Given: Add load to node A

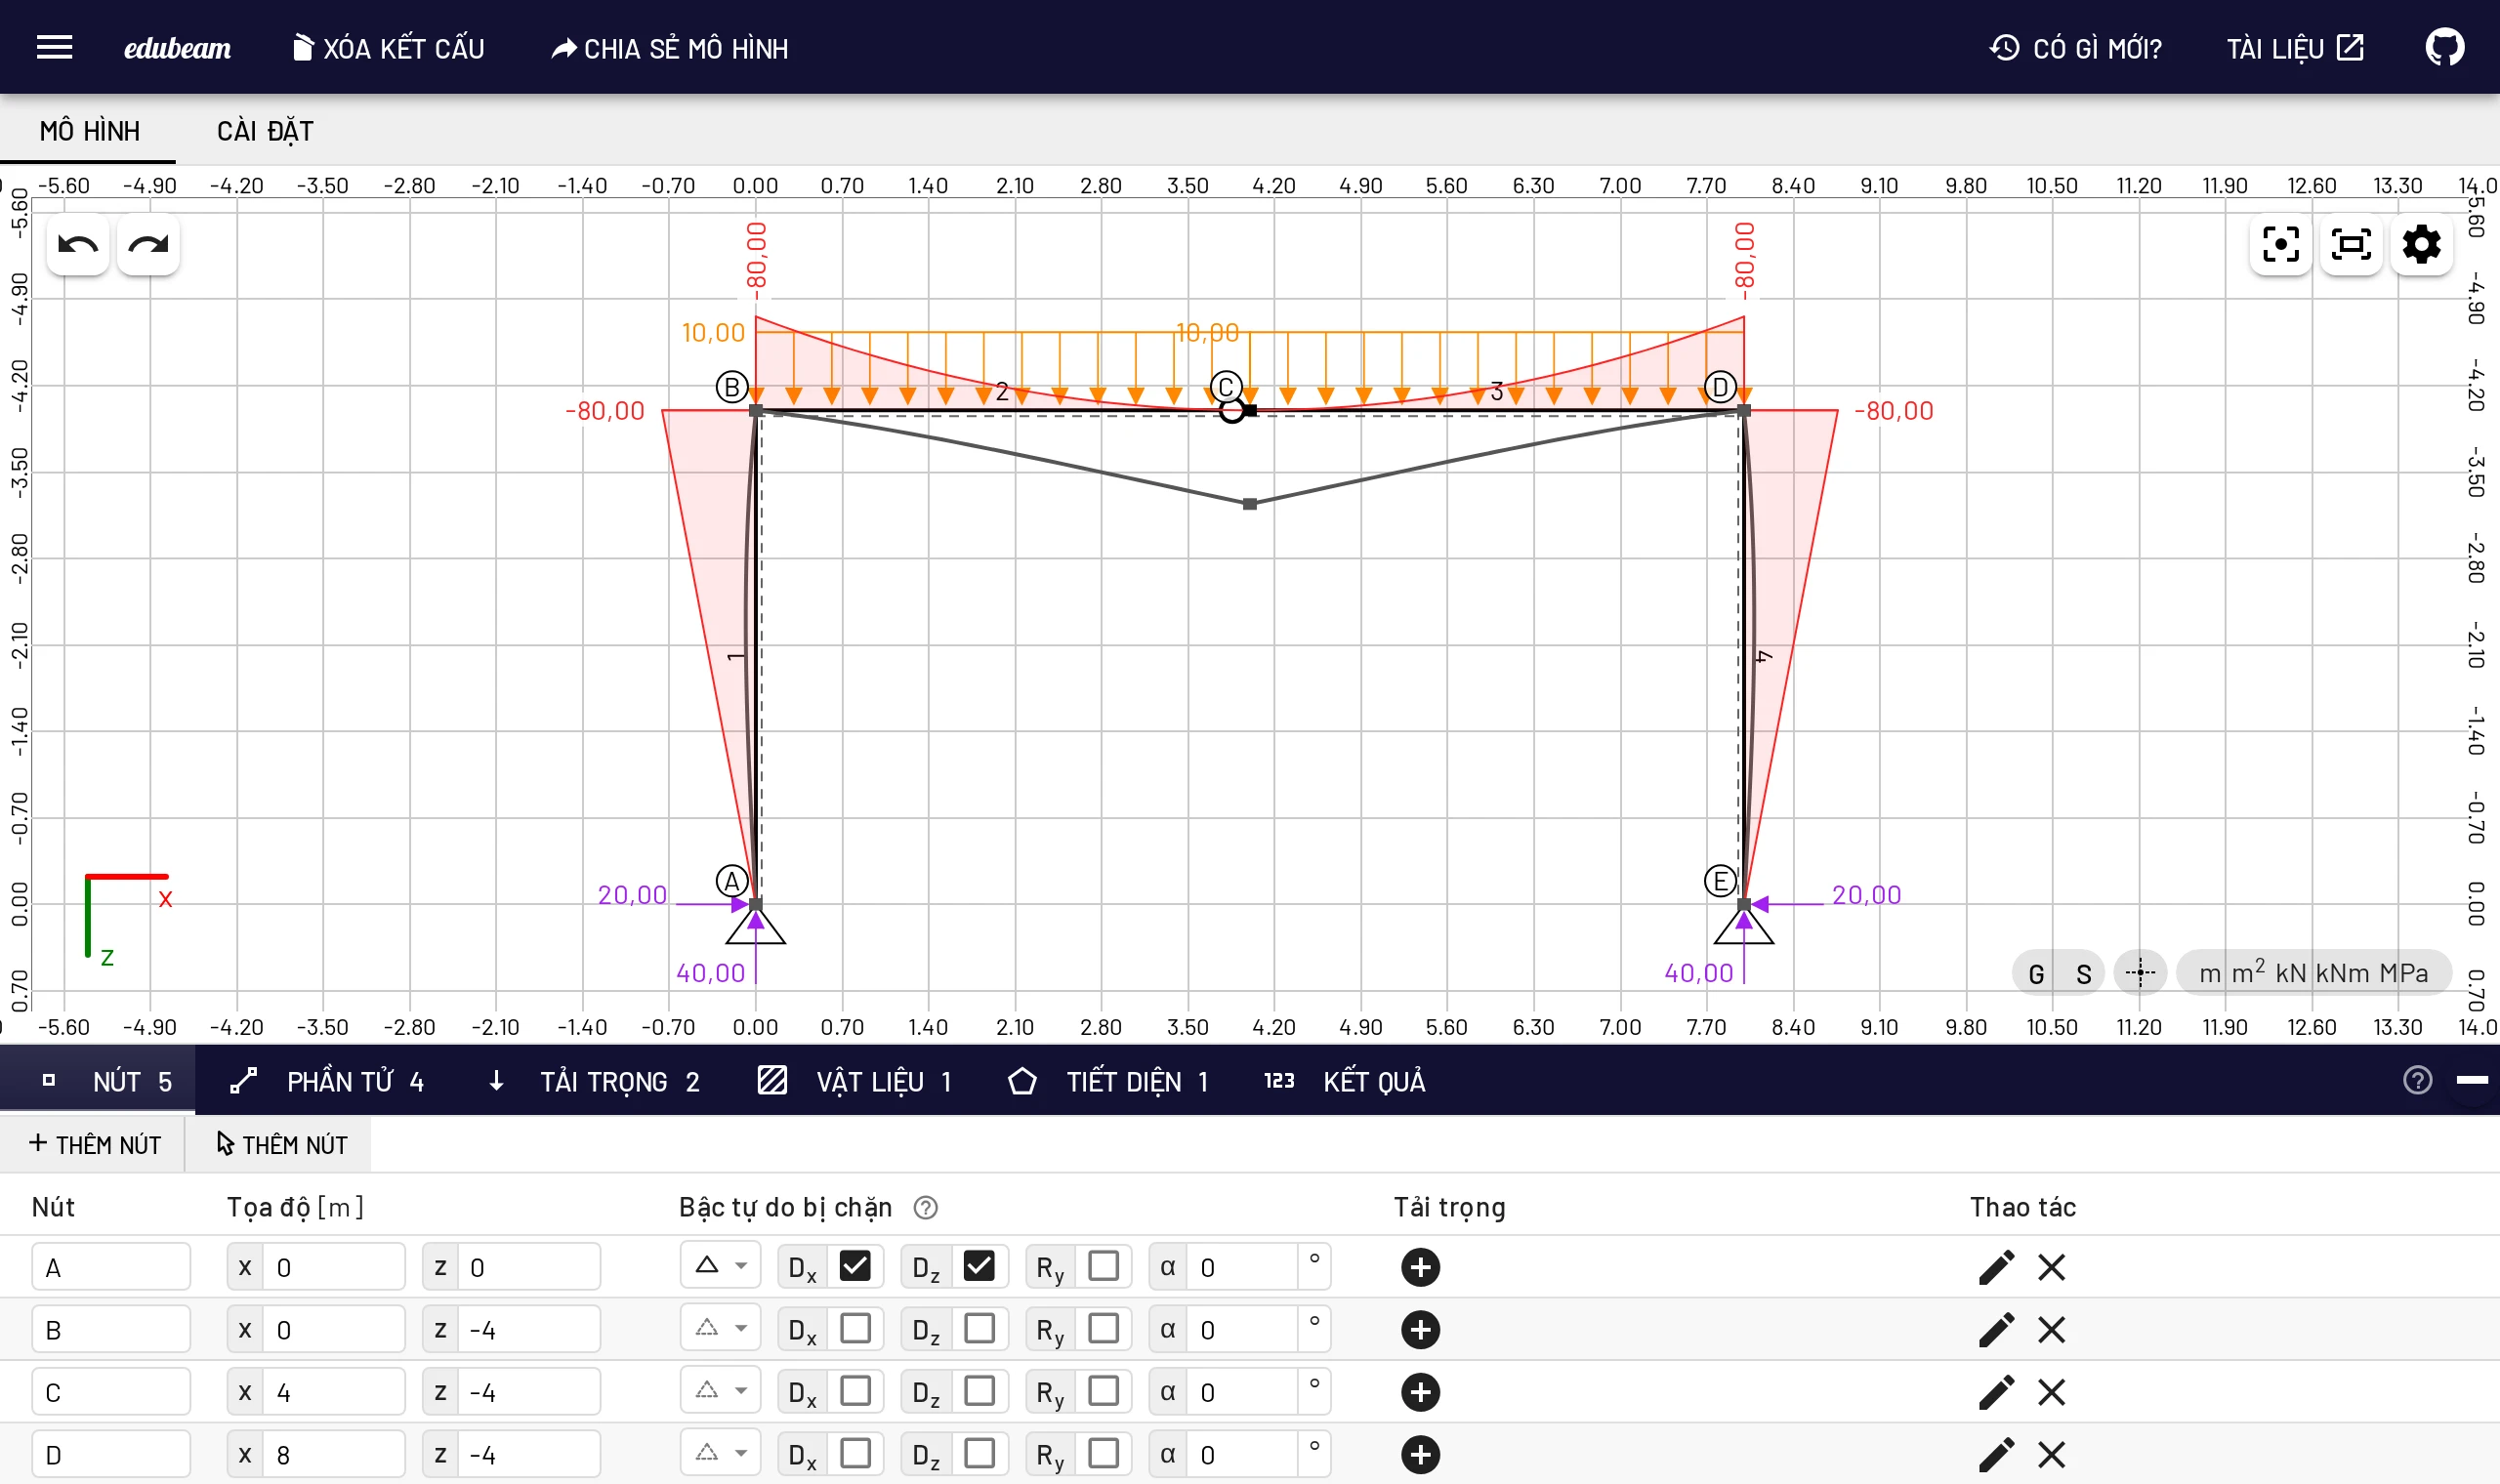Looking at the screenshot, I should [1420, 1267].
